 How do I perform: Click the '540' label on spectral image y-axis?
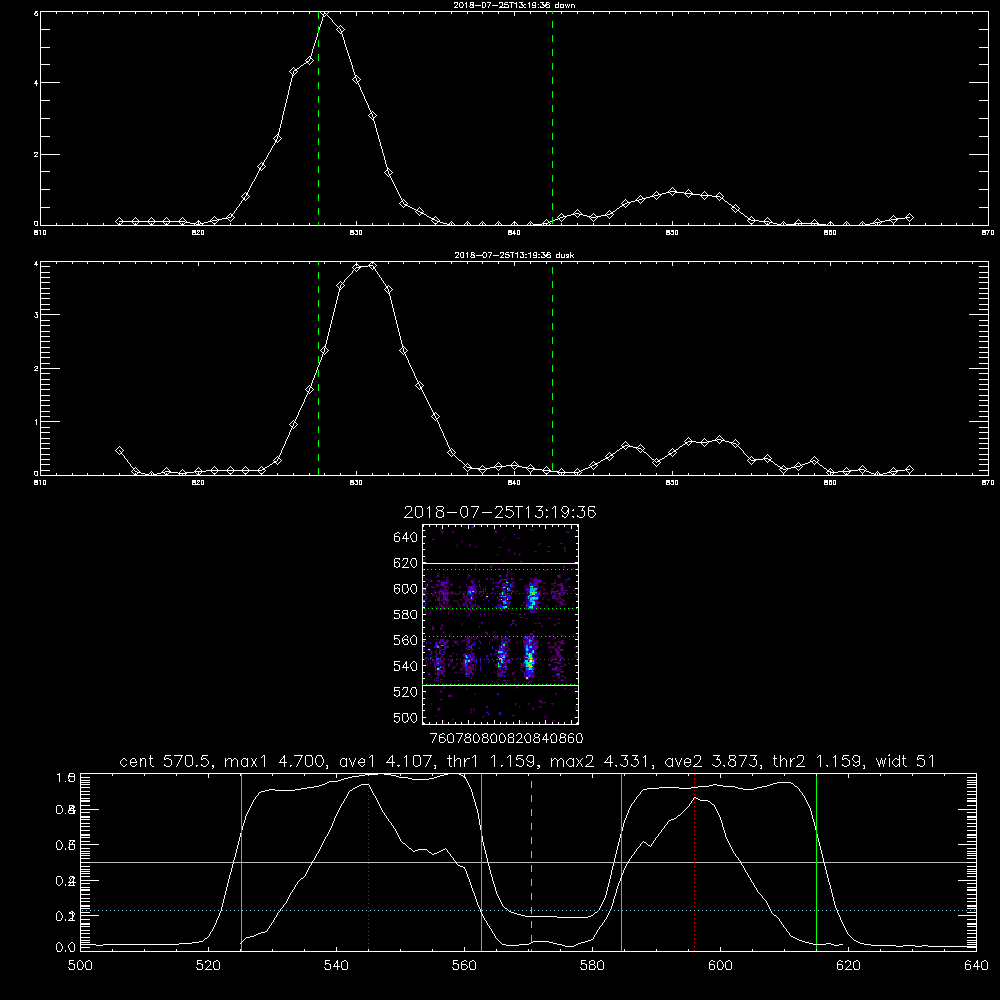406,666
